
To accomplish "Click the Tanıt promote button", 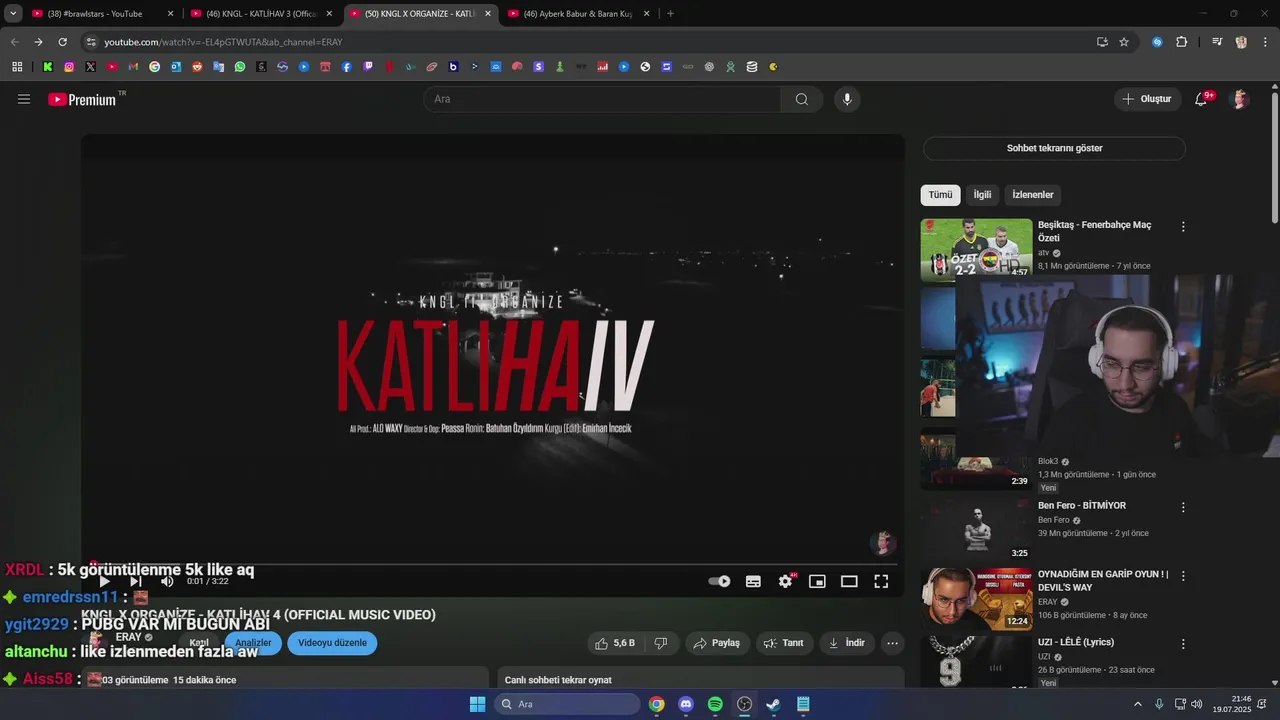I will pyautogui.click(x=784, y=643).
